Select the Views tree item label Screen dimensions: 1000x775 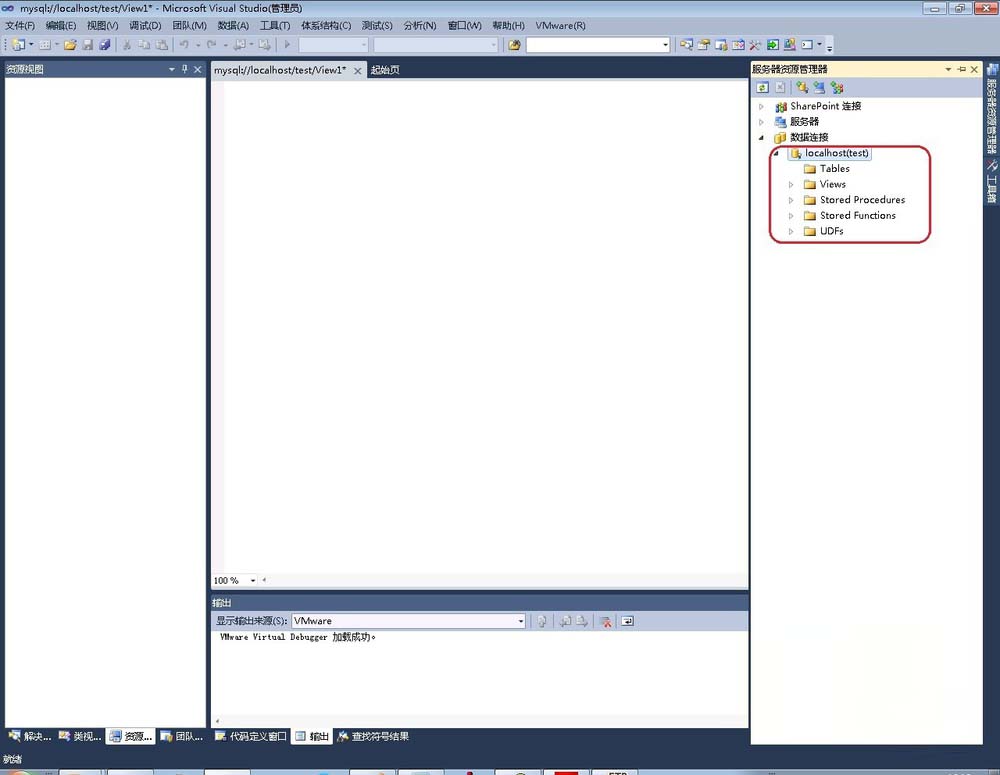(x=832, y=184)
